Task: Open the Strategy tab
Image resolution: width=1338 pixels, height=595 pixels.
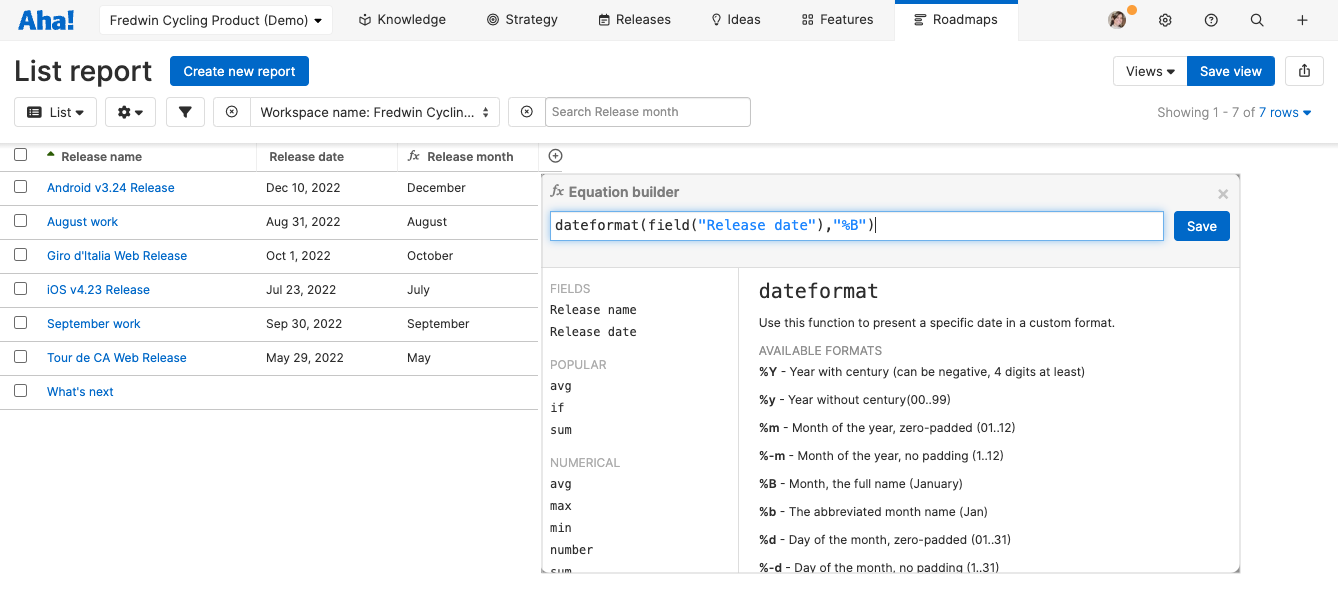Action: click(522, 20)
